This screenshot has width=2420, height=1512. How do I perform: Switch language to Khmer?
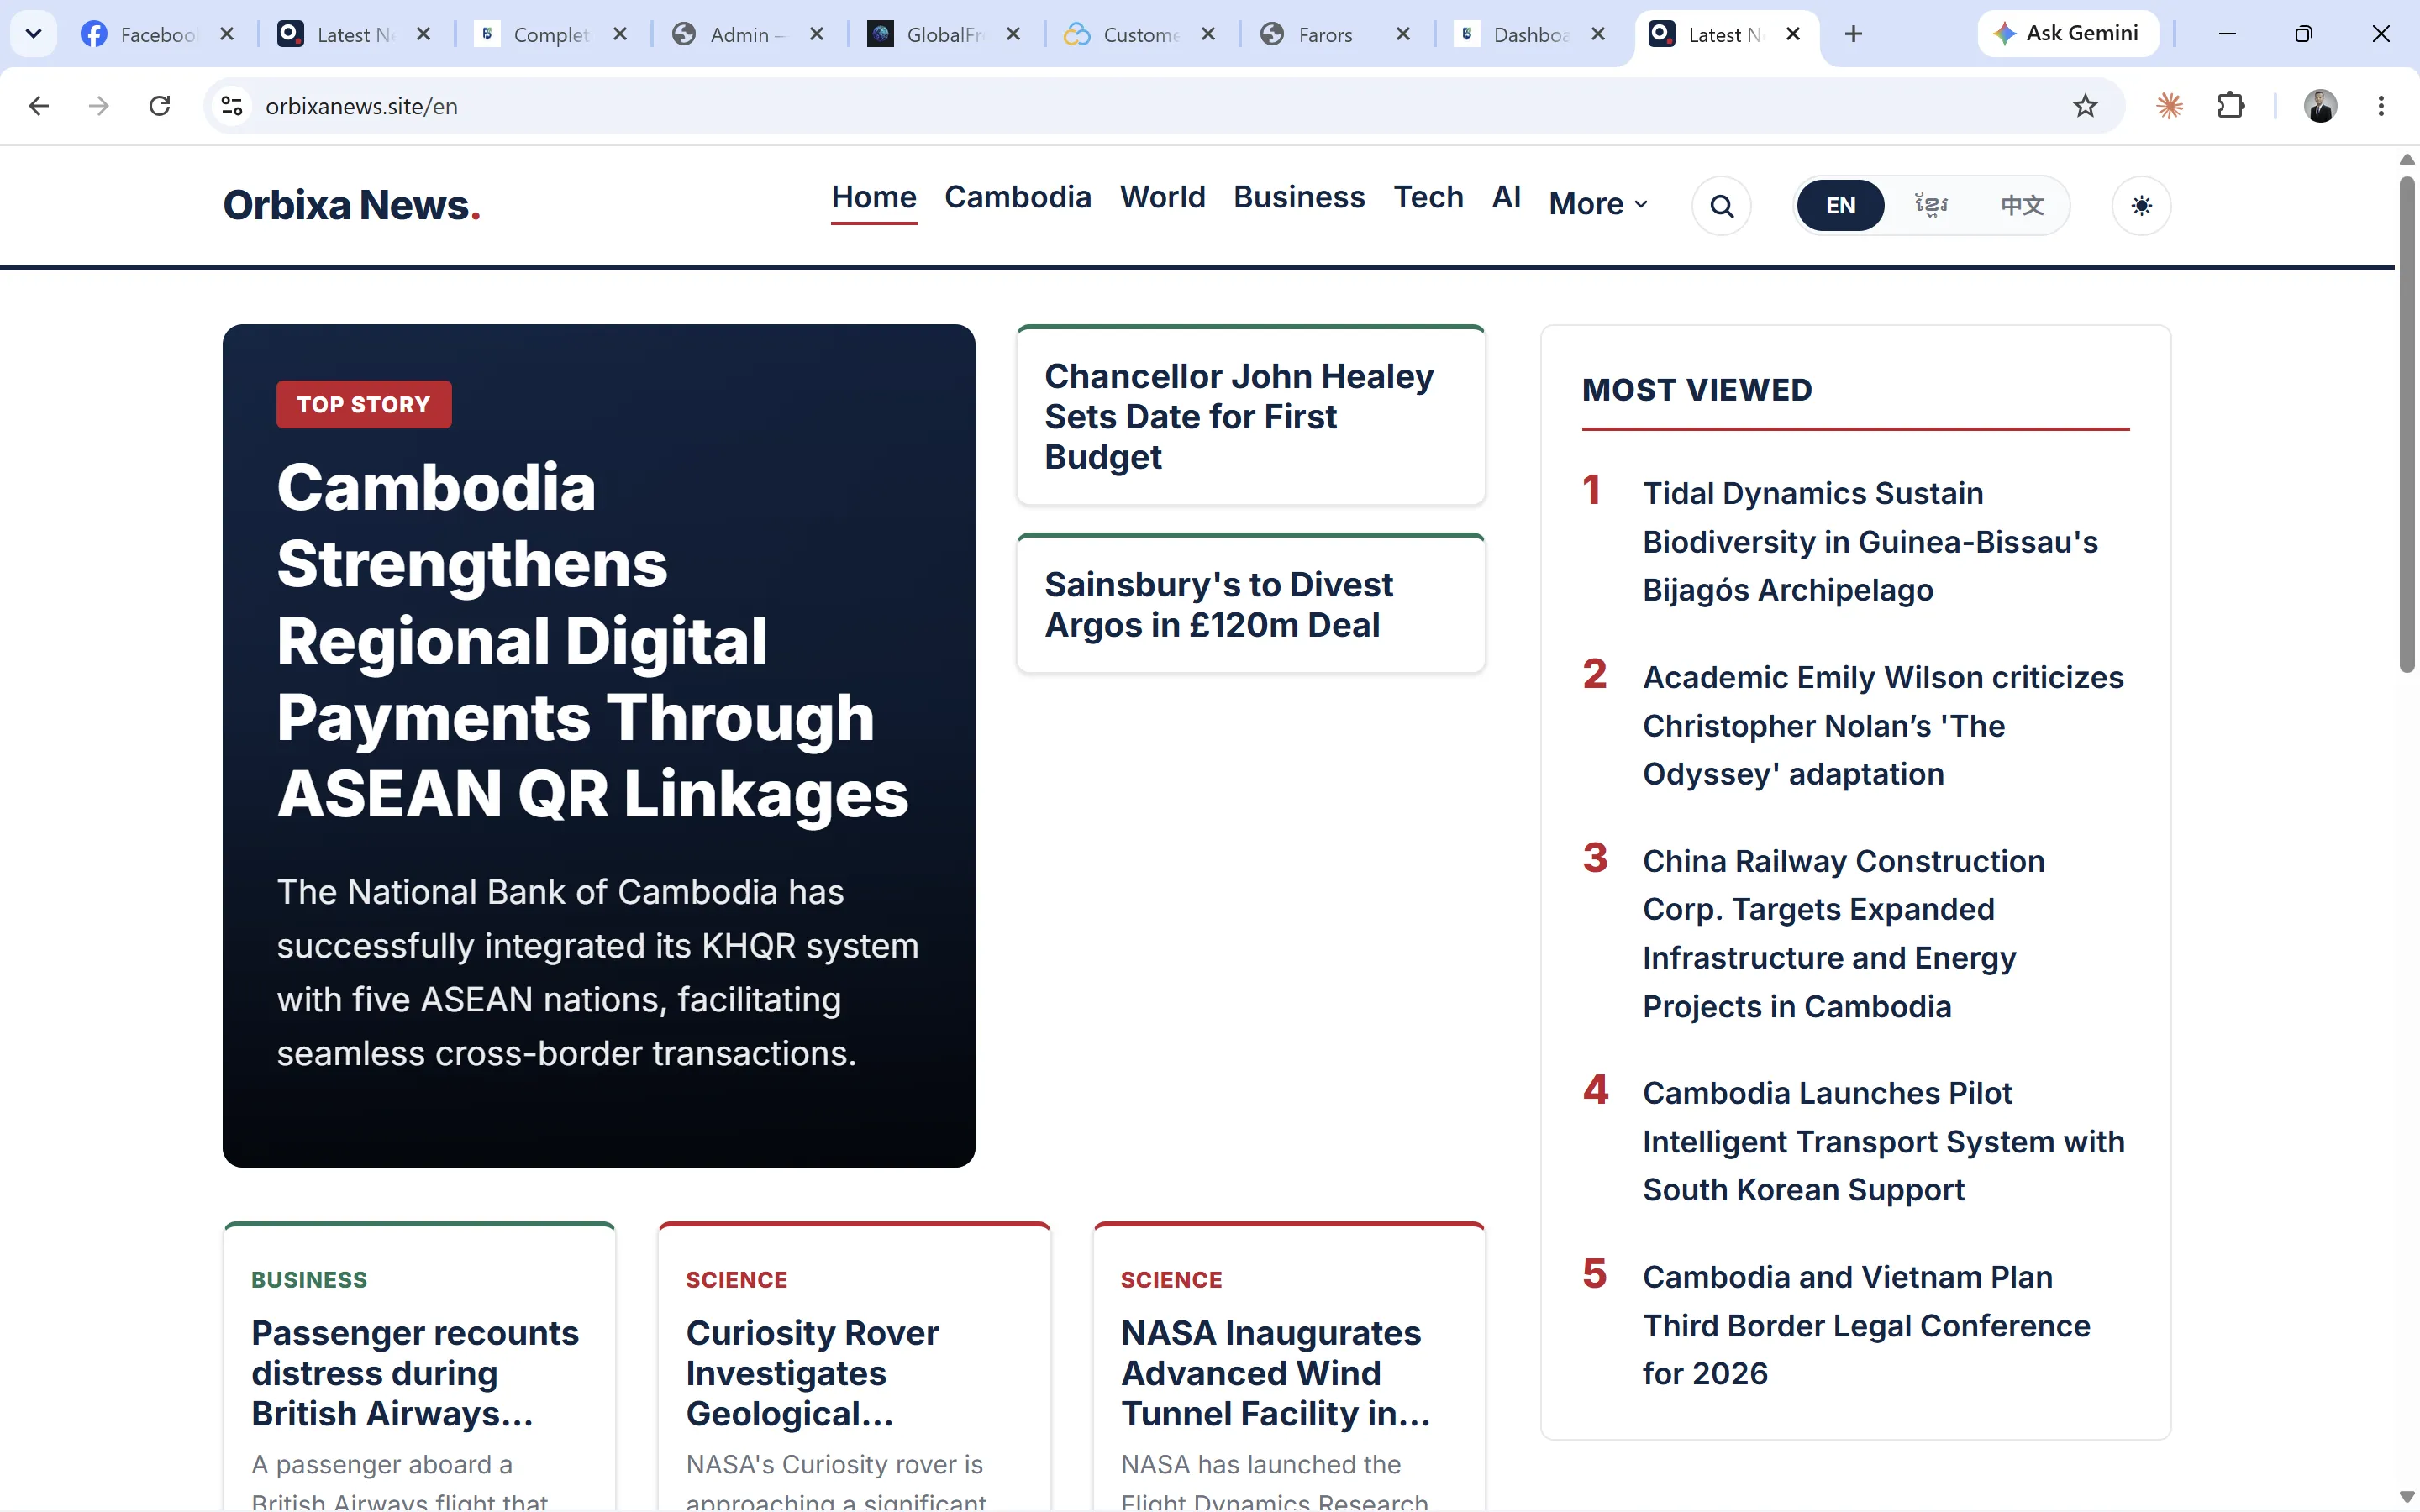(1930, 206)
